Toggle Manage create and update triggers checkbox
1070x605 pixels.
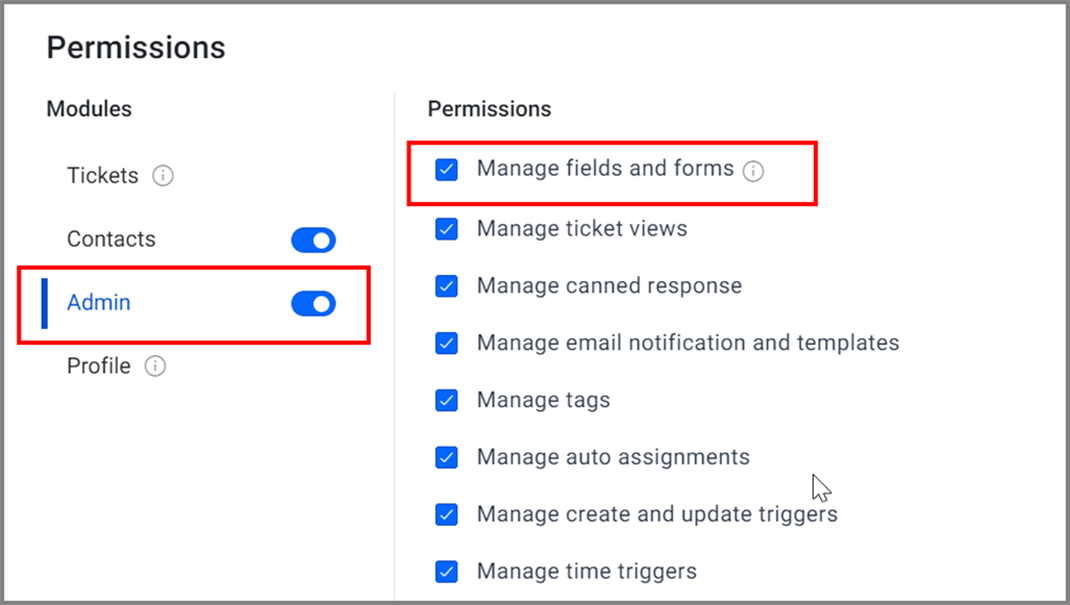447,515
